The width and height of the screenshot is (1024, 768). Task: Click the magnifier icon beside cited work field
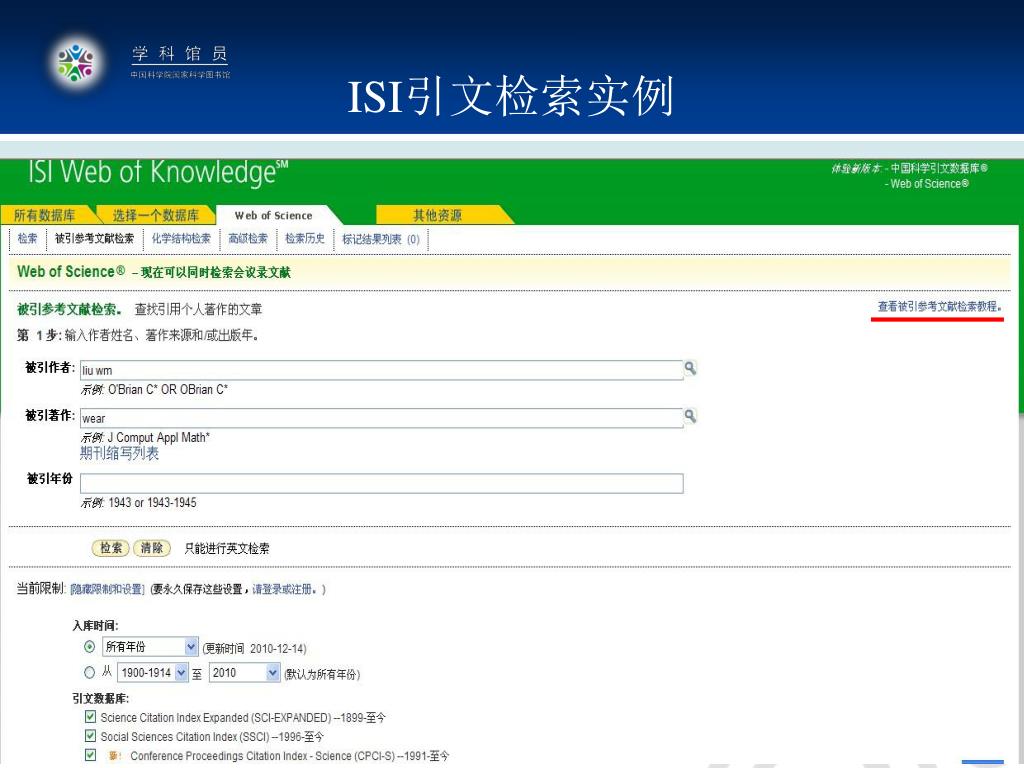[690, 416]
